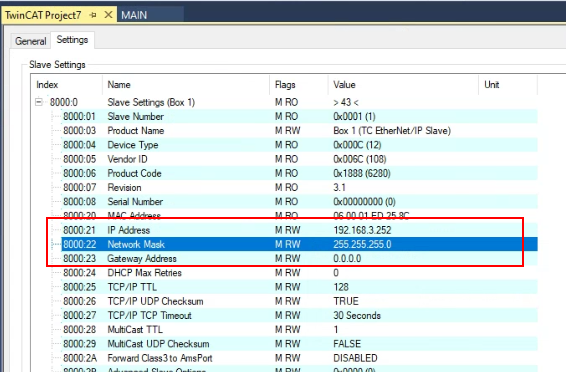The image size is (566, 372).
Task: Click the AmsPort forwarding value DISABLED
Action: 355,358
